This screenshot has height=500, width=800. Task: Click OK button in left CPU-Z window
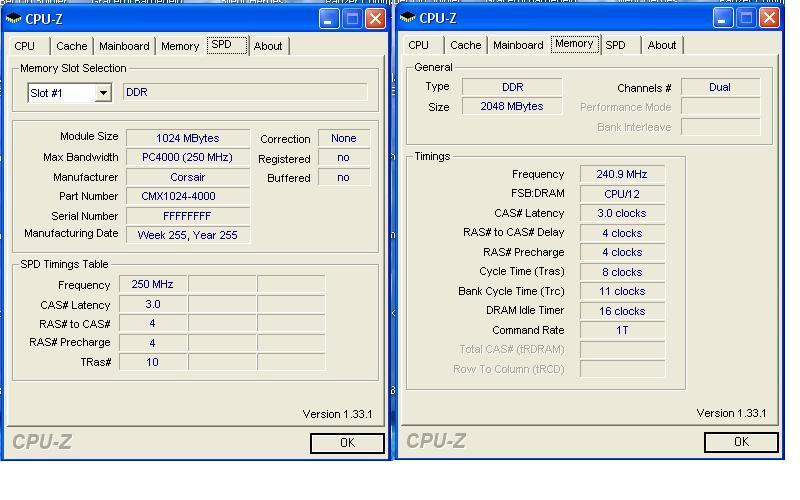pos(347,442)
